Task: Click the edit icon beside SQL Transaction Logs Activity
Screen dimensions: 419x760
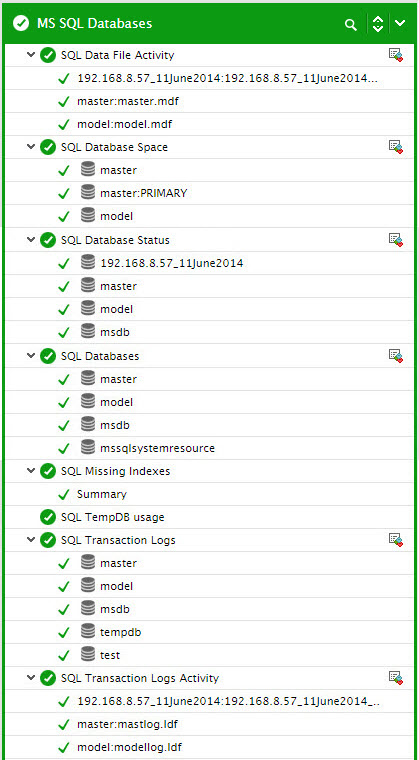Action: pyautogui.click(x=396, y=678)
